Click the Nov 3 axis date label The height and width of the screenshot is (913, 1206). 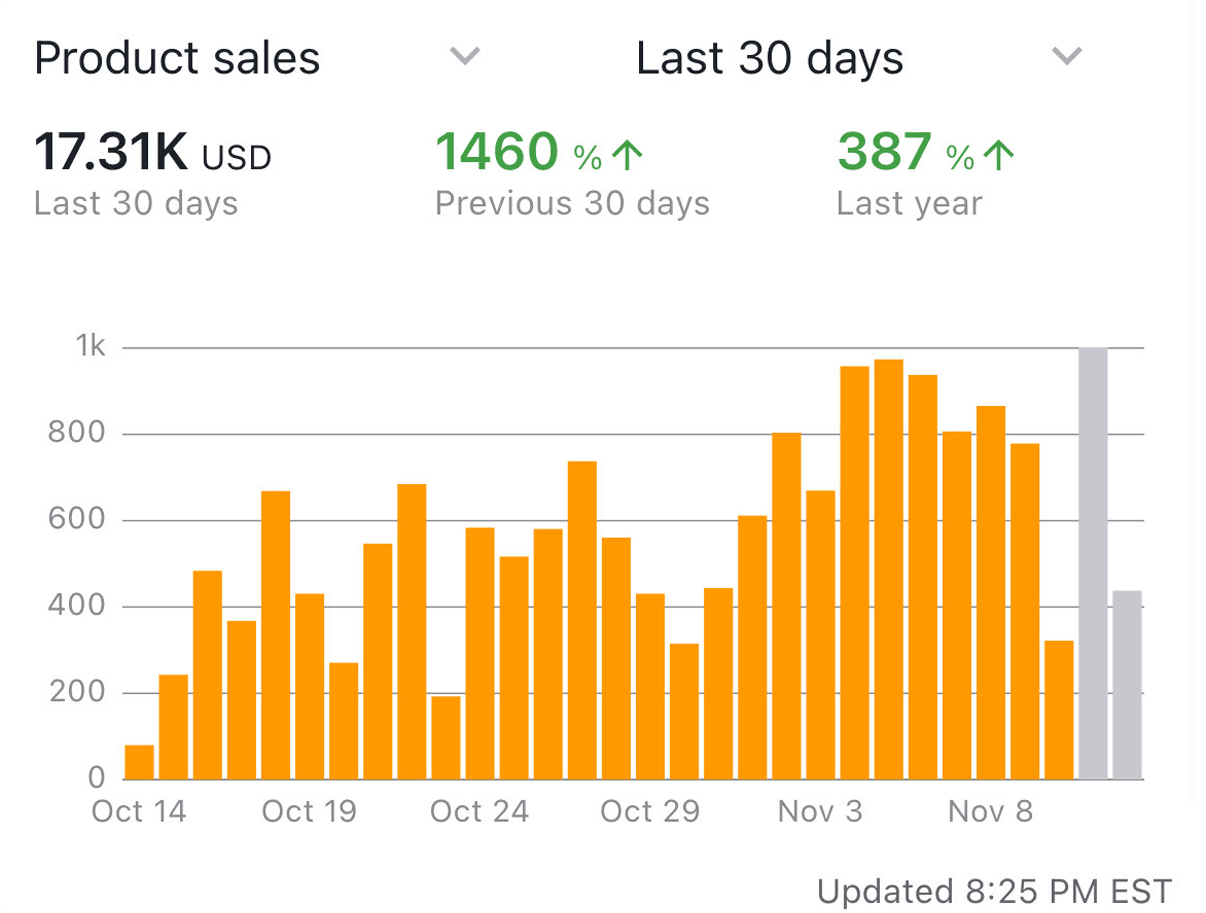tap(820, 811)
